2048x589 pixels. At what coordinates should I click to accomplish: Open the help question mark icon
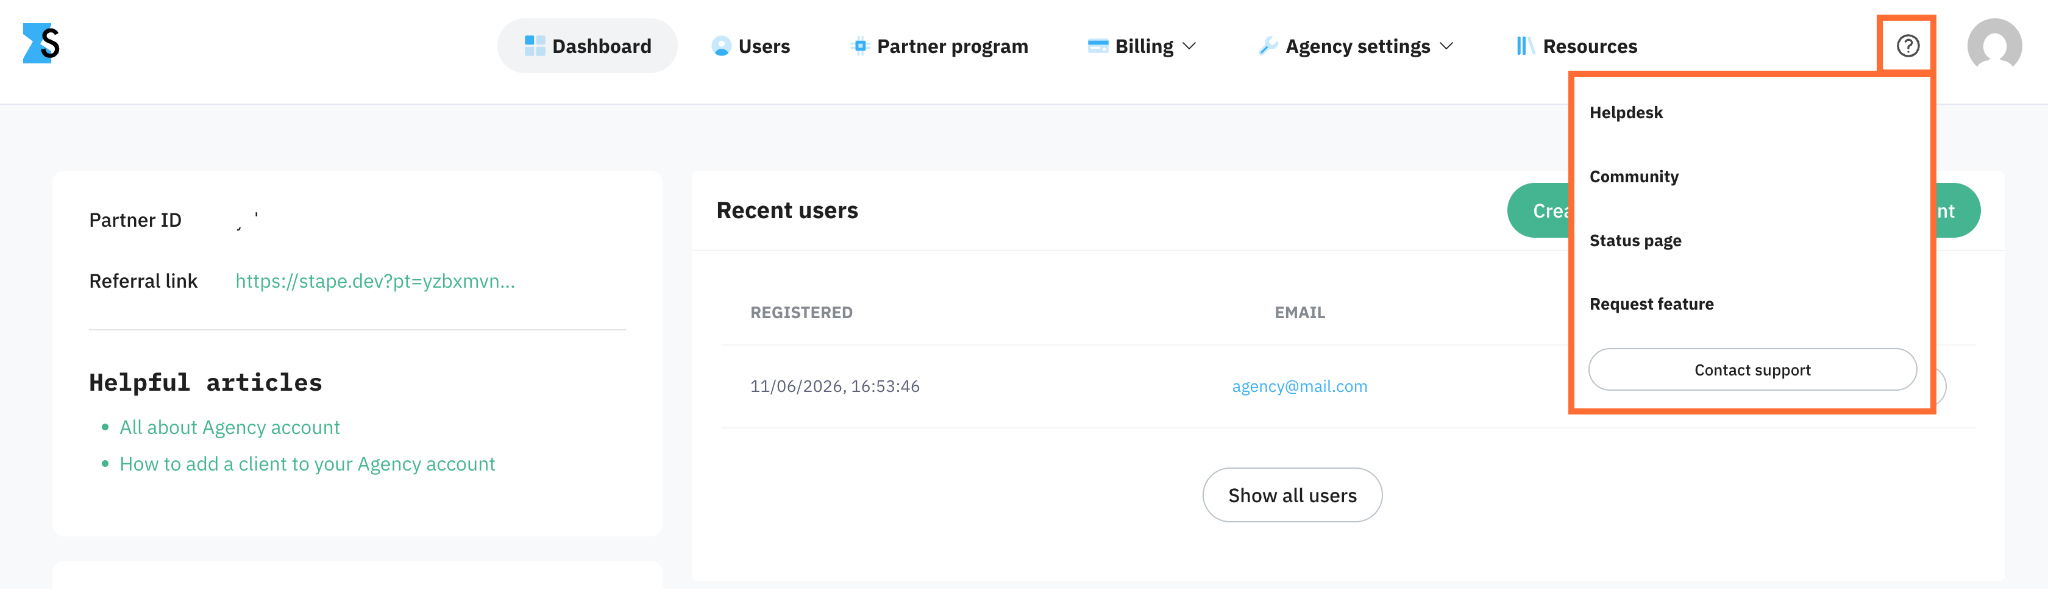[1907, 46]
